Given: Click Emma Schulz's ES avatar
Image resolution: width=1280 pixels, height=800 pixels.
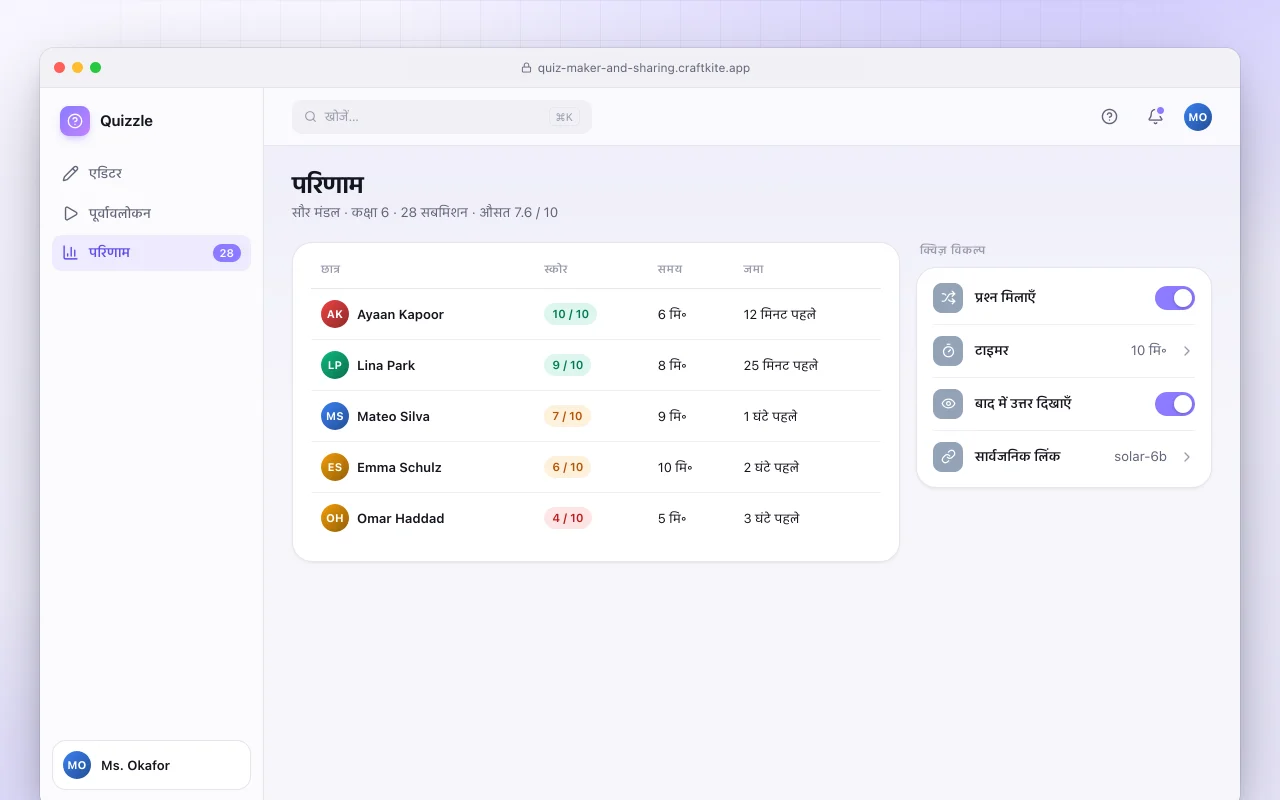Looking at the screenshot, I should (335, 467).
